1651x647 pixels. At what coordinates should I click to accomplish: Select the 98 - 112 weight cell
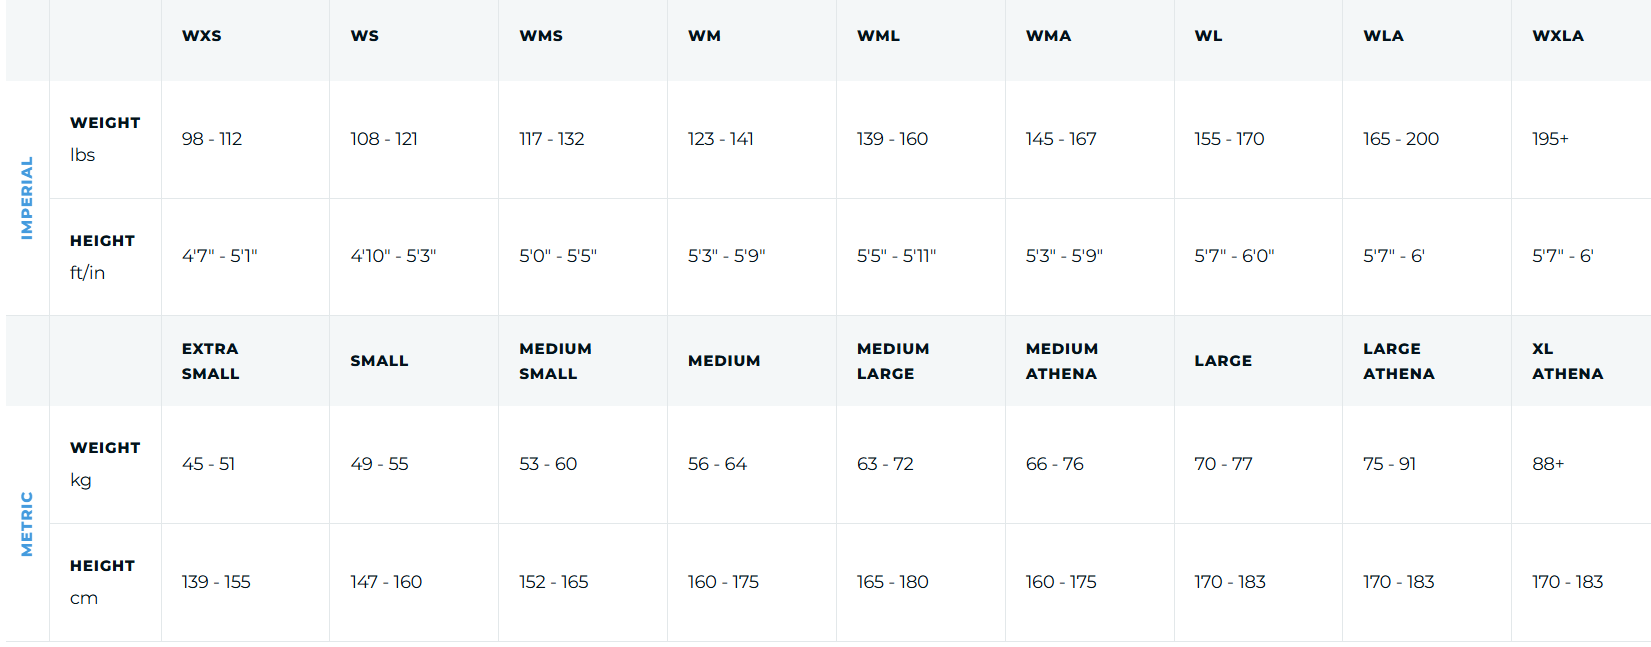[212, 139]
